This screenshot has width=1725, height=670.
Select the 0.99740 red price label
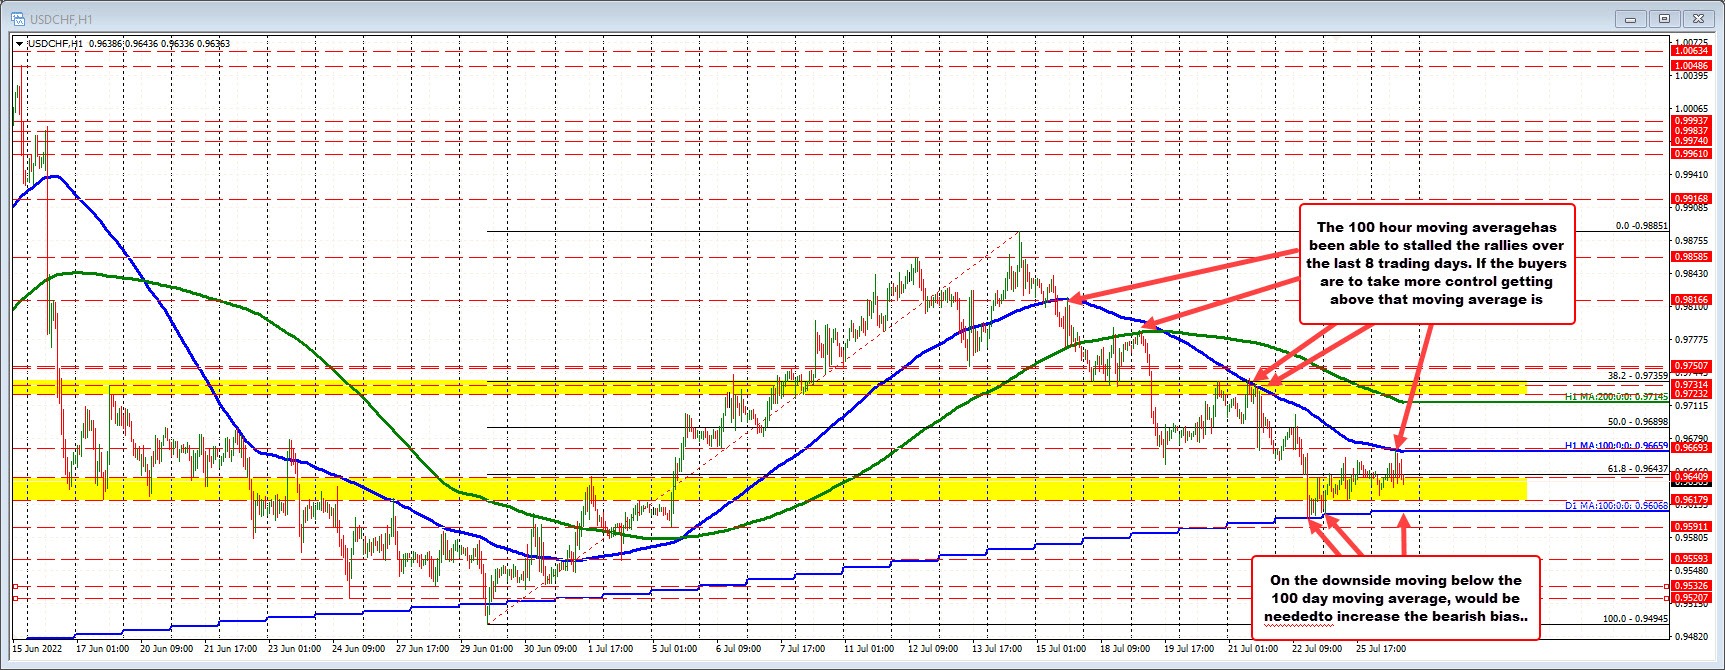point(1691,141)
